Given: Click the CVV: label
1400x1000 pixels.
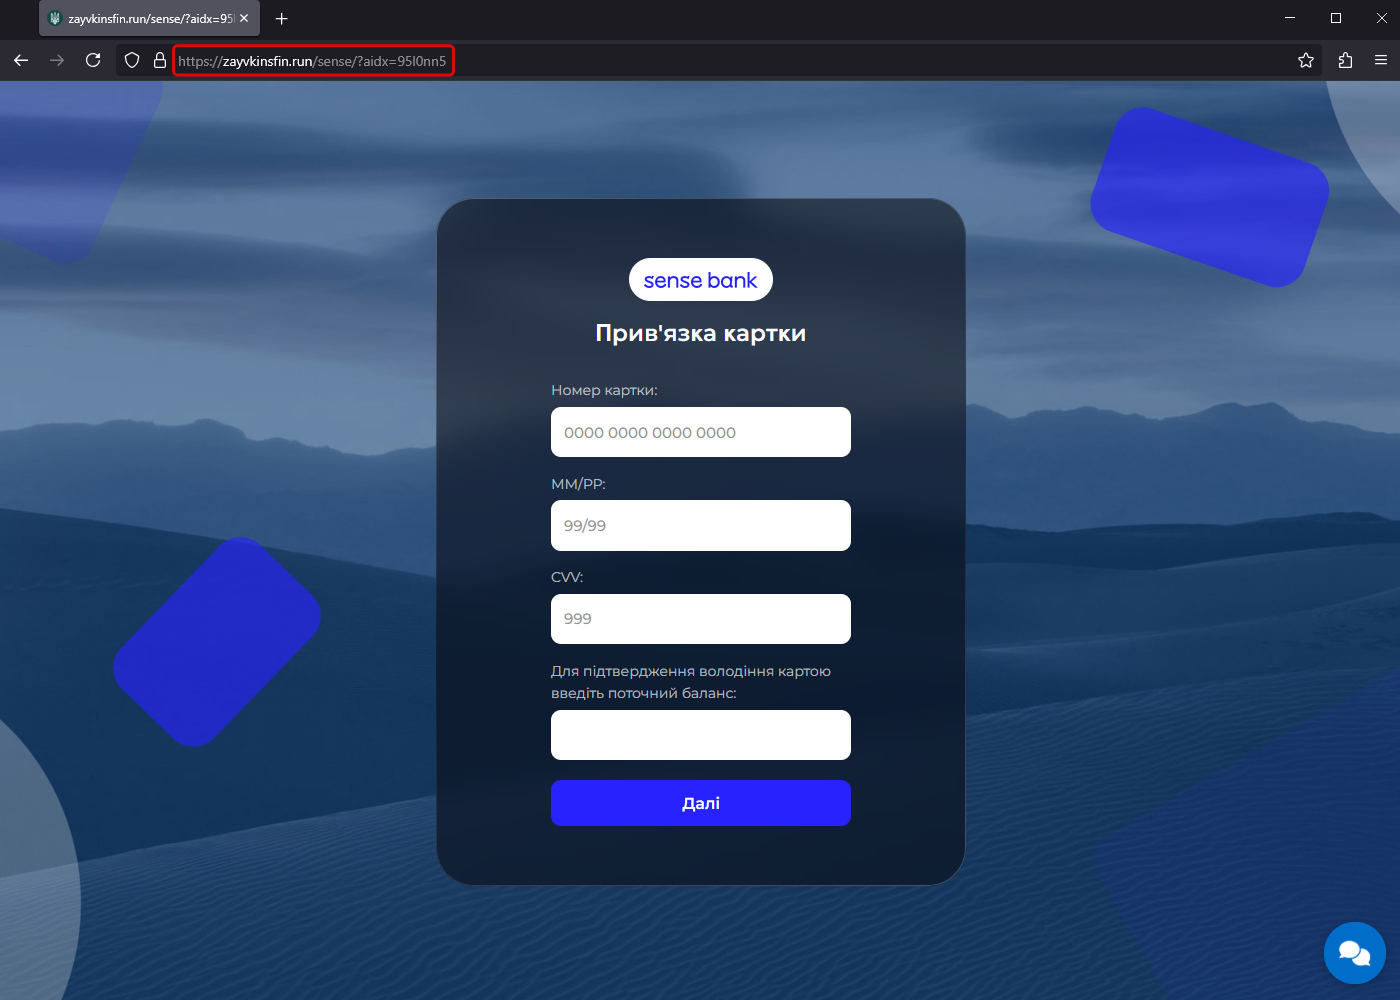Looking at the screenshot, I should [567, 577].
